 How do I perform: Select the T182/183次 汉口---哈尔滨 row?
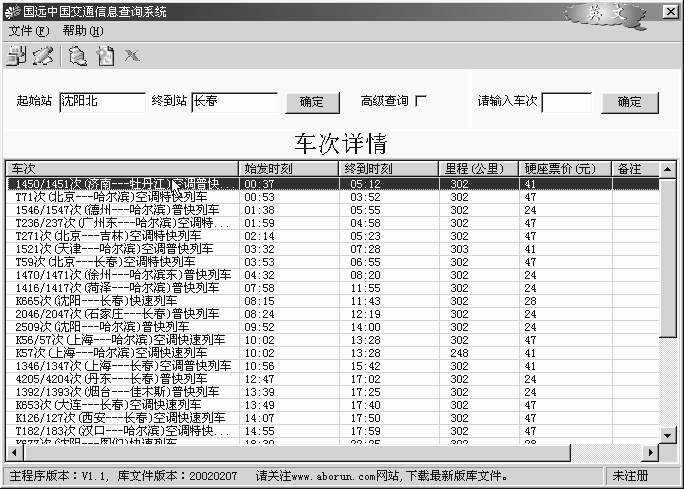332,431
